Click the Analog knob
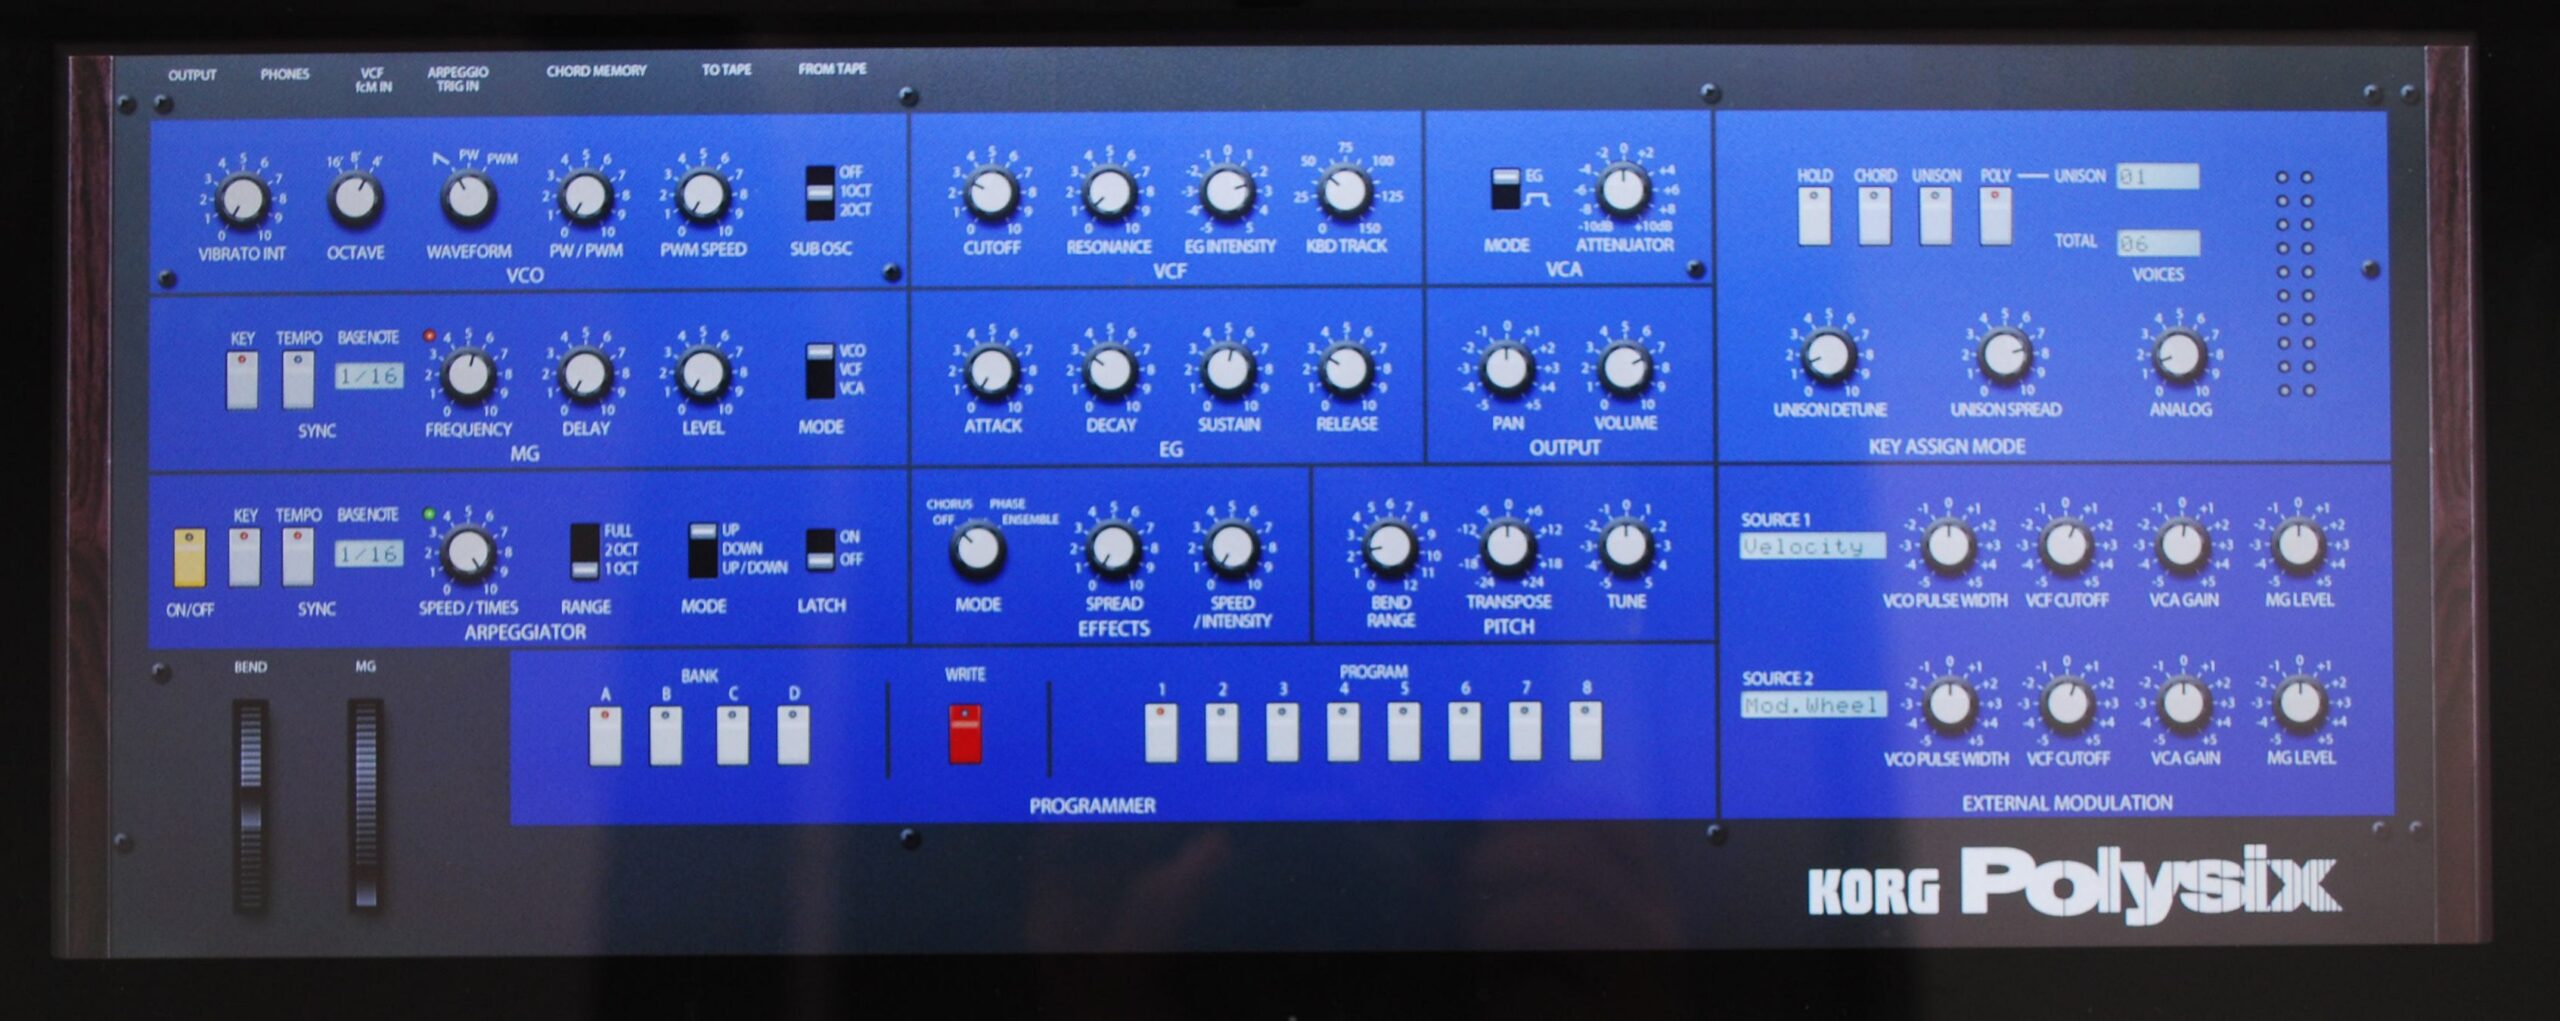Image resolution: width=2560 pixels, height=1021 pixels. click(2179, 355)
